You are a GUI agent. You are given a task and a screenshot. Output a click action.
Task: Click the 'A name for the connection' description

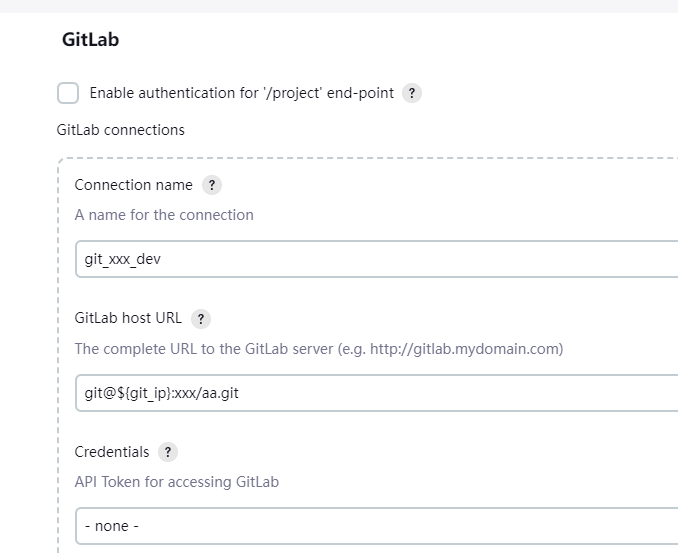click(164, 215)
